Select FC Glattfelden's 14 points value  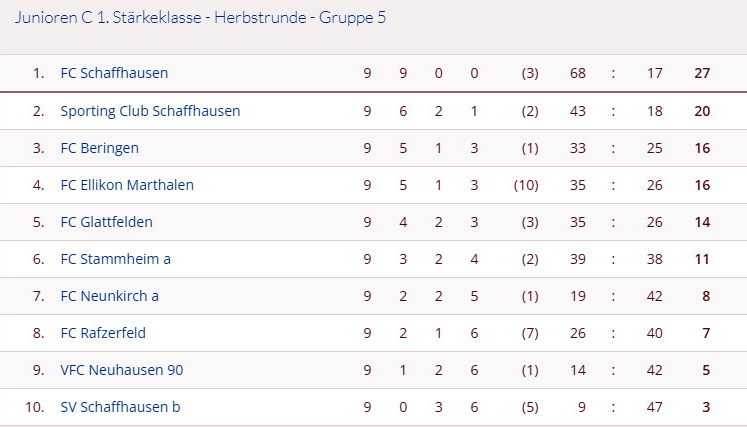[702, 222]
